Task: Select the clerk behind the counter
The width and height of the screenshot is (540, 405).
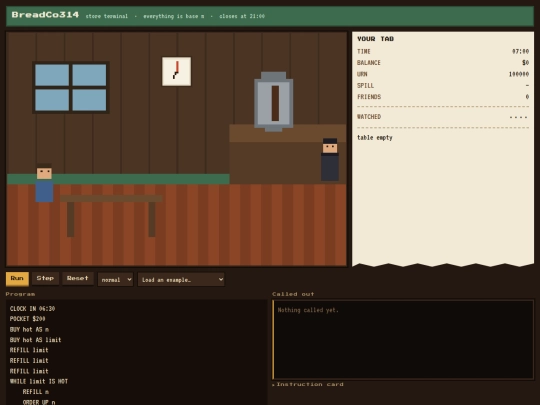Action: coord(330,159)
